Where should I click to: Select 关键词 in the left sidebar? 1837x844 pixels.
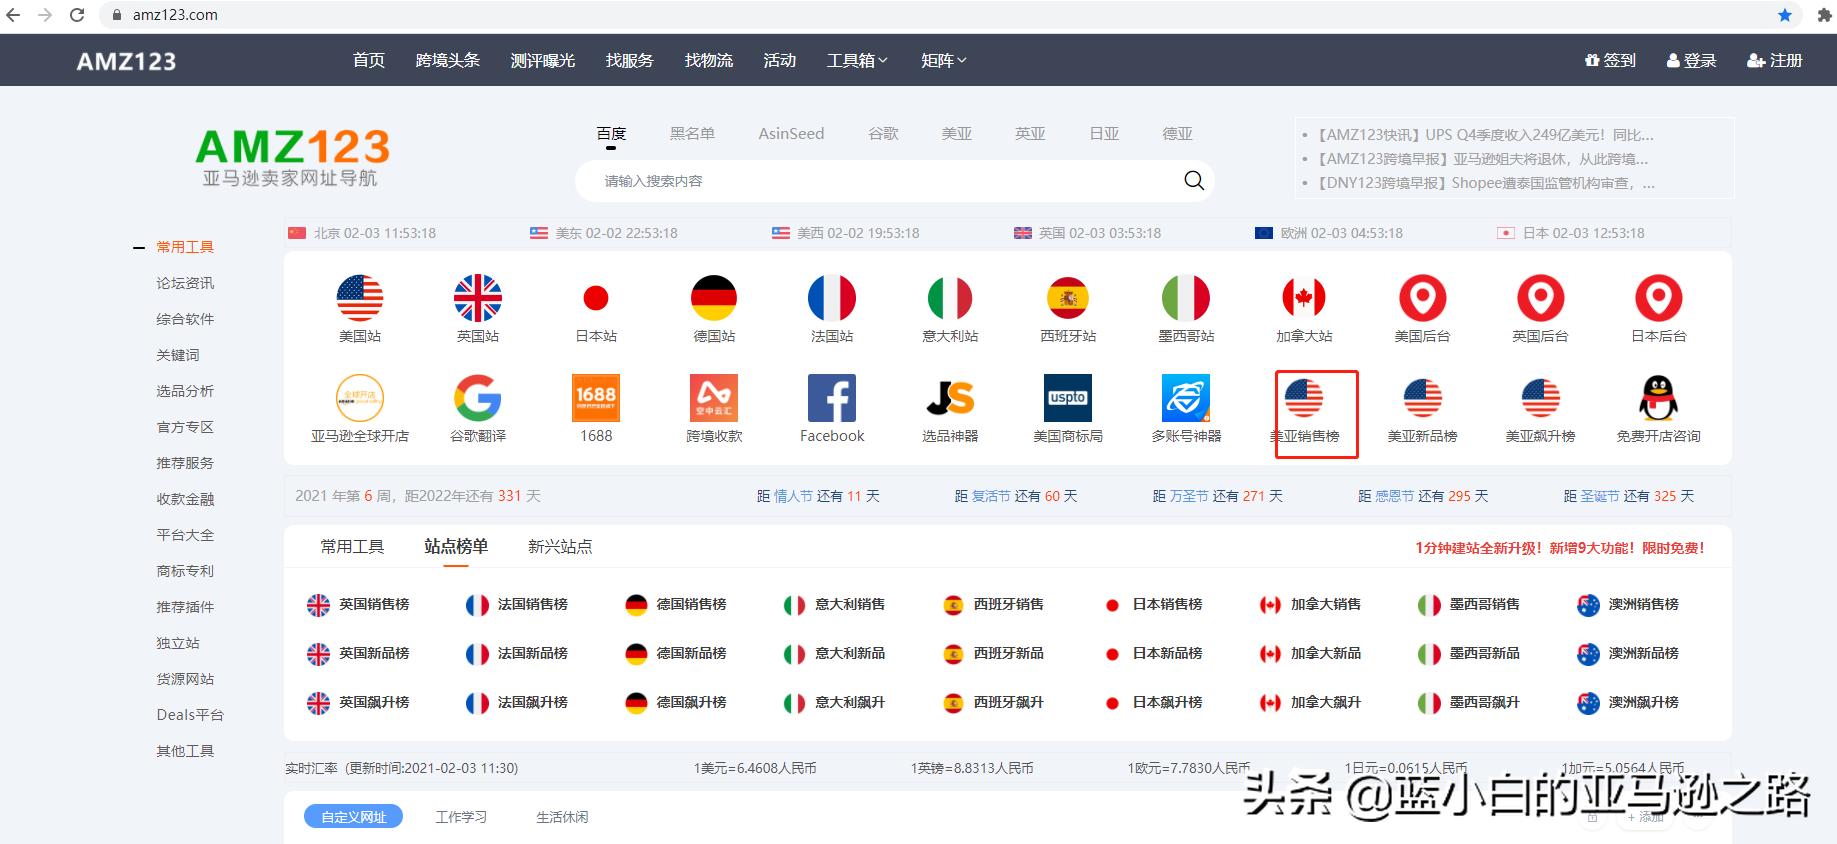[x=178, y=355]
